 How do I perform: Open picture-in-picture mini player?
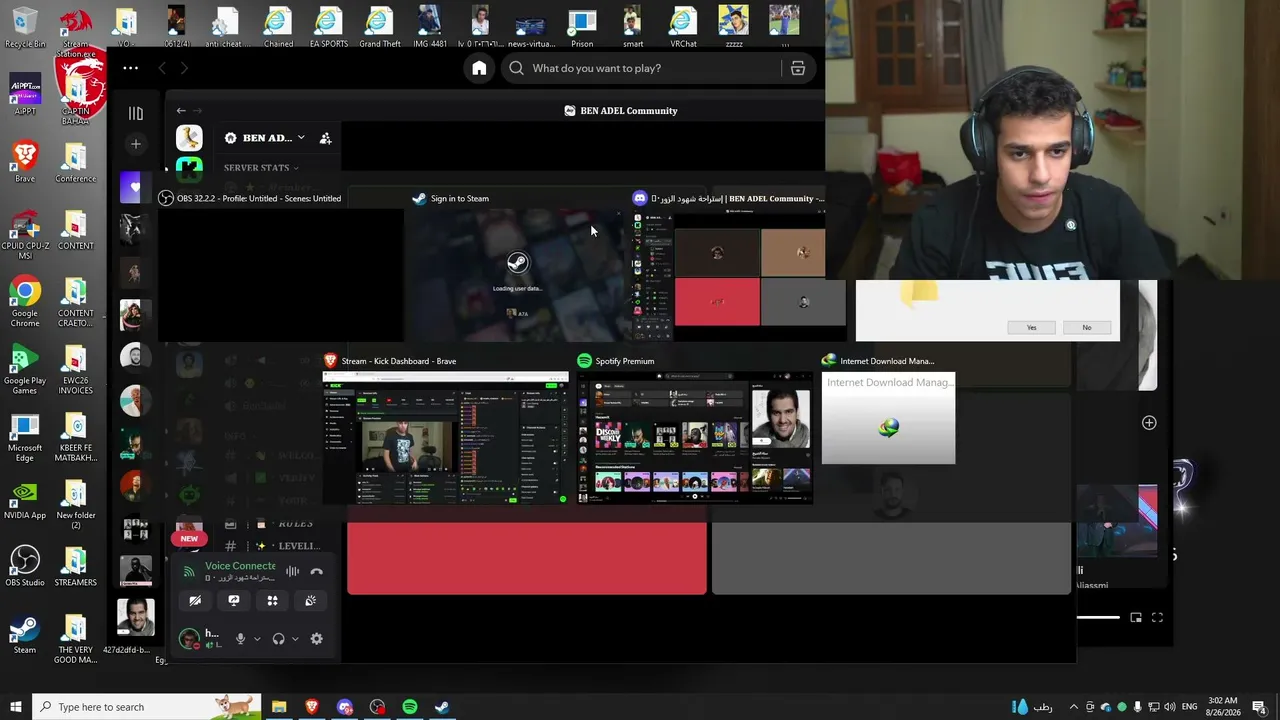pyautogui.click(x=1136, y=618)
